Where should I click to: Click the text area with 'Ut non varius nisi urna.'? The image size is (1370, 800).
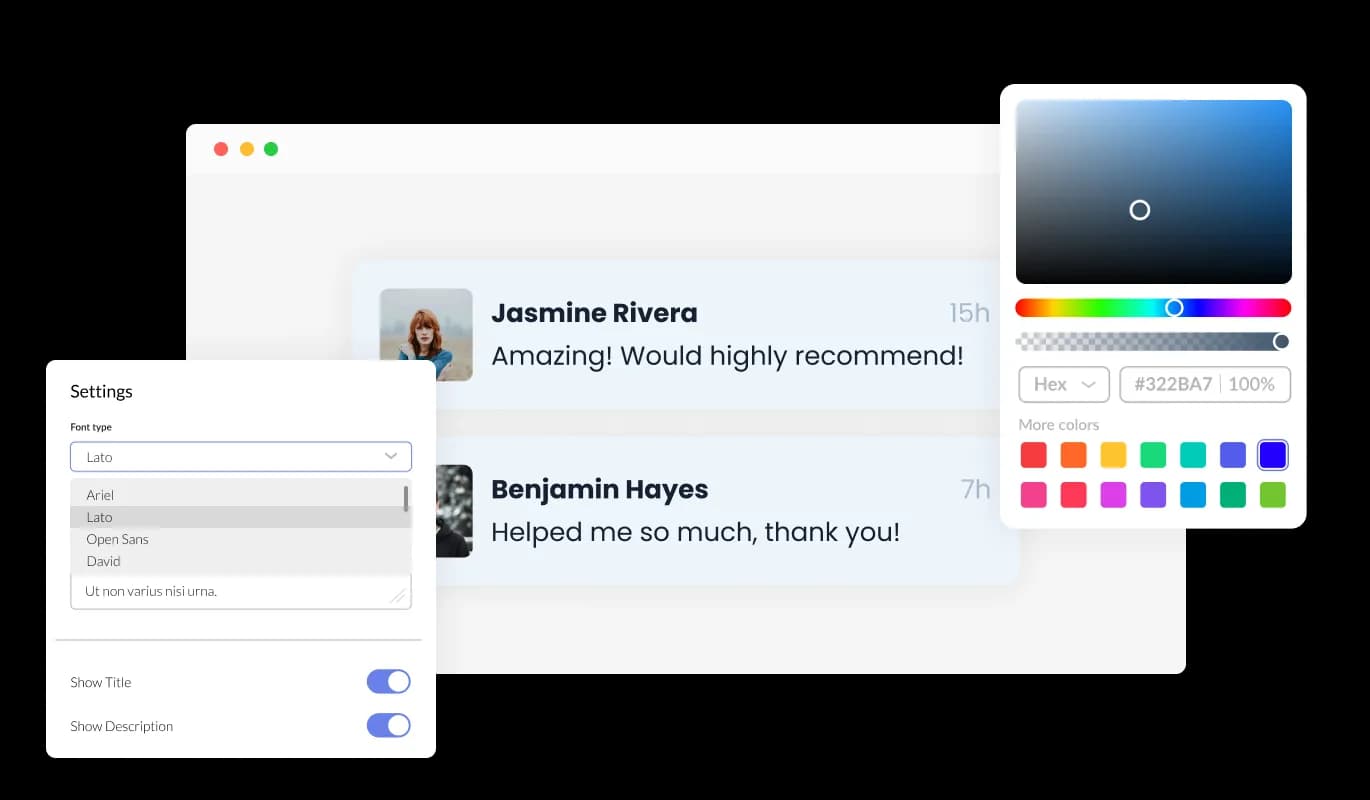[x=241, y=591]
